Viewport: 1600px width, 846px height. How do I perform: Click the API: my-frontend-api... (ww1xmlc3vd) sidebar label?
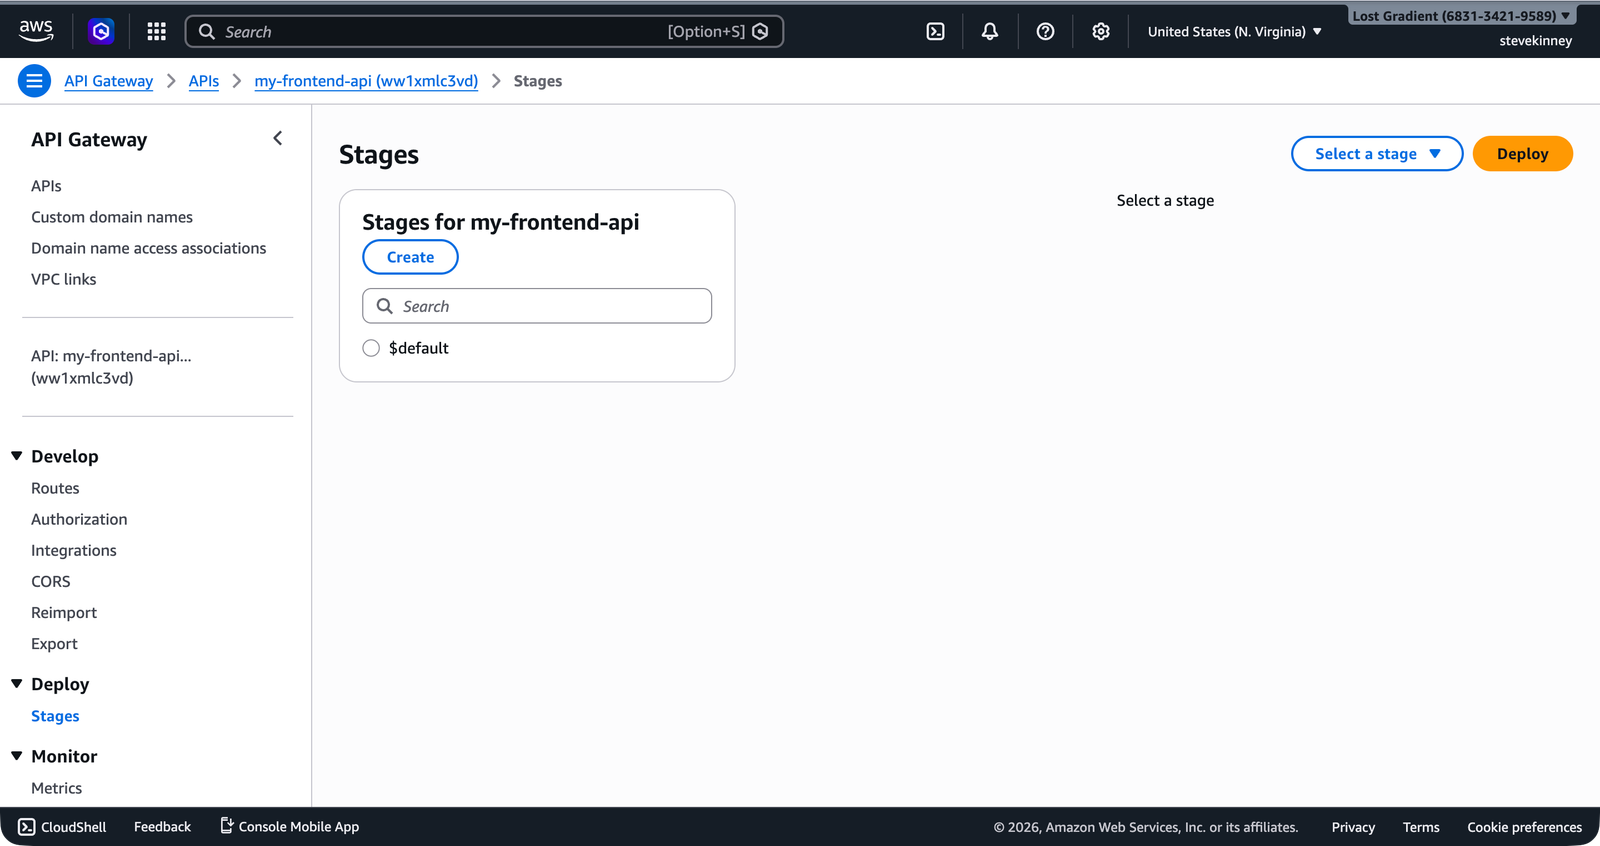tap(111, 367)
